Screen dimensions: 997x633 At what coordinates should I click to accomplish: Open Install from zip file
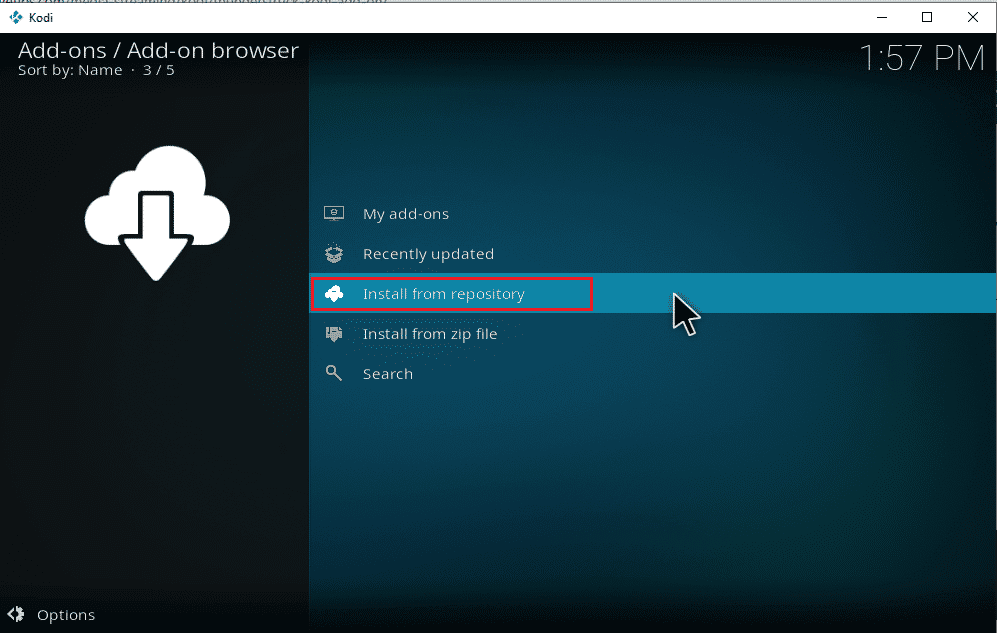430,333
